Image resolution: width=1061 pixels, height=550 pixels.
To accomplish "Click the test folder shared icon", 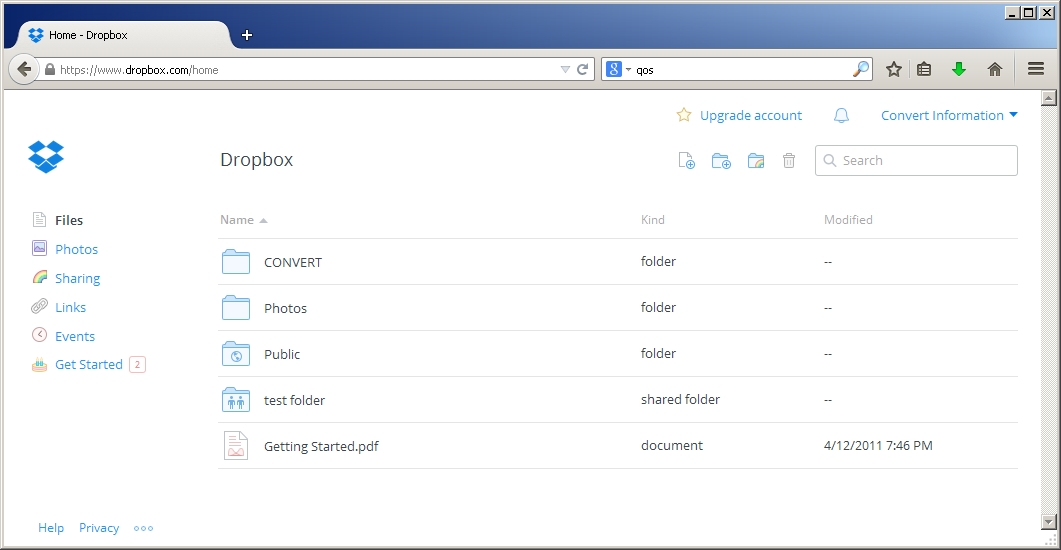I will click(236, 400).
